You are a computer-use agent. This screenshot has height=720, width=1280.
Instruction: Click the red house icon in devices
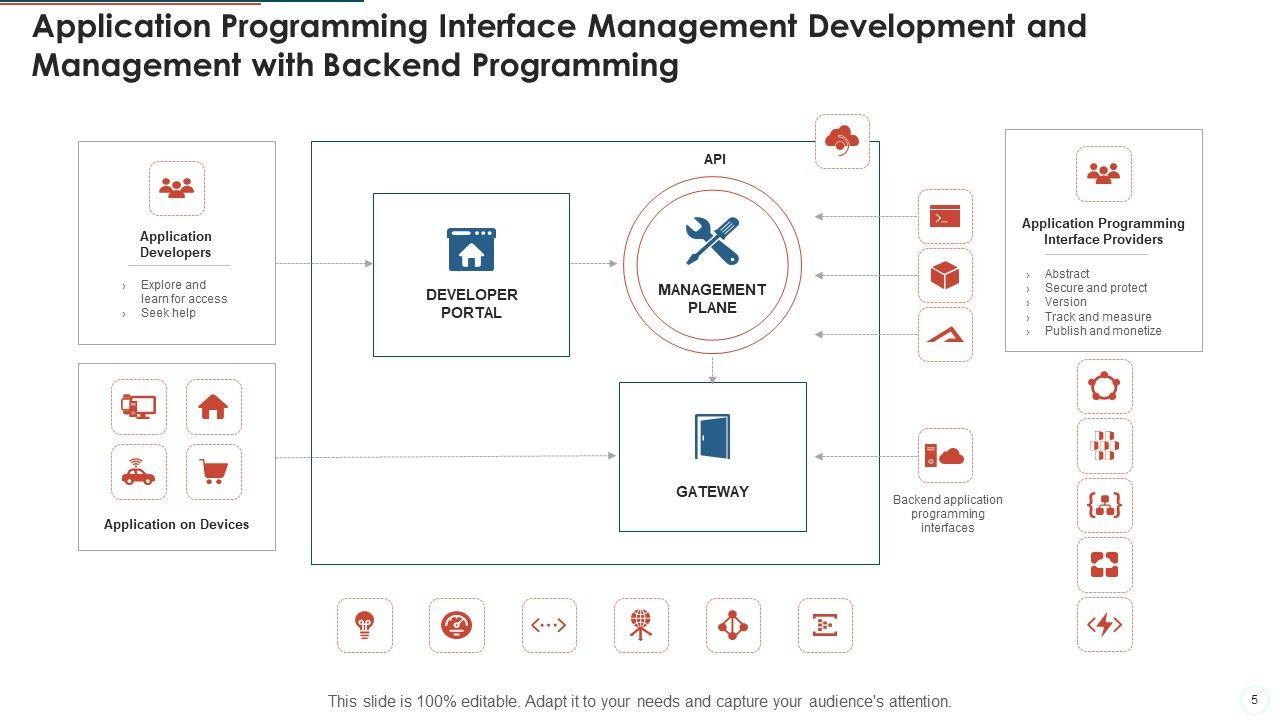click(x=213, y=407)
